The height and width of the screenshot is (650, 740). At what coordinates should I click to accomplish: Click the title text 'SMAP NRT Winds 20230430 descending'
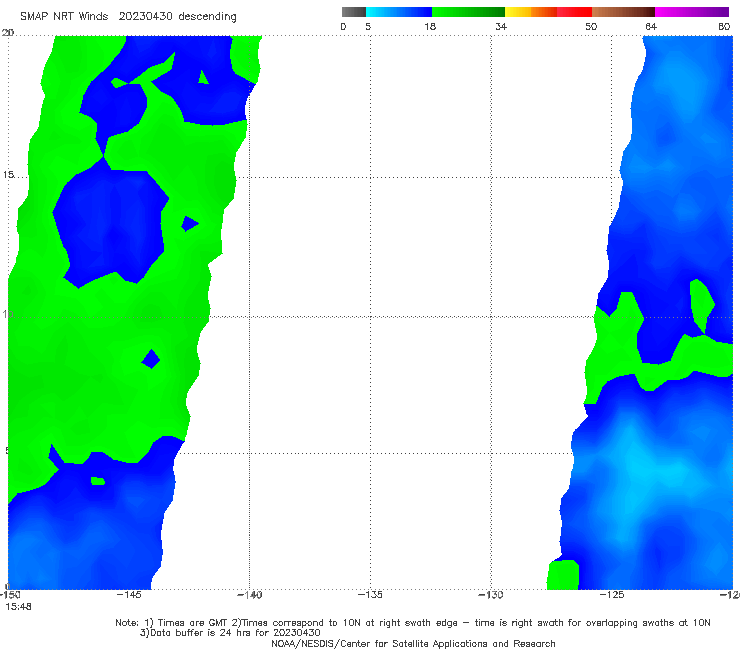point(128,17)
